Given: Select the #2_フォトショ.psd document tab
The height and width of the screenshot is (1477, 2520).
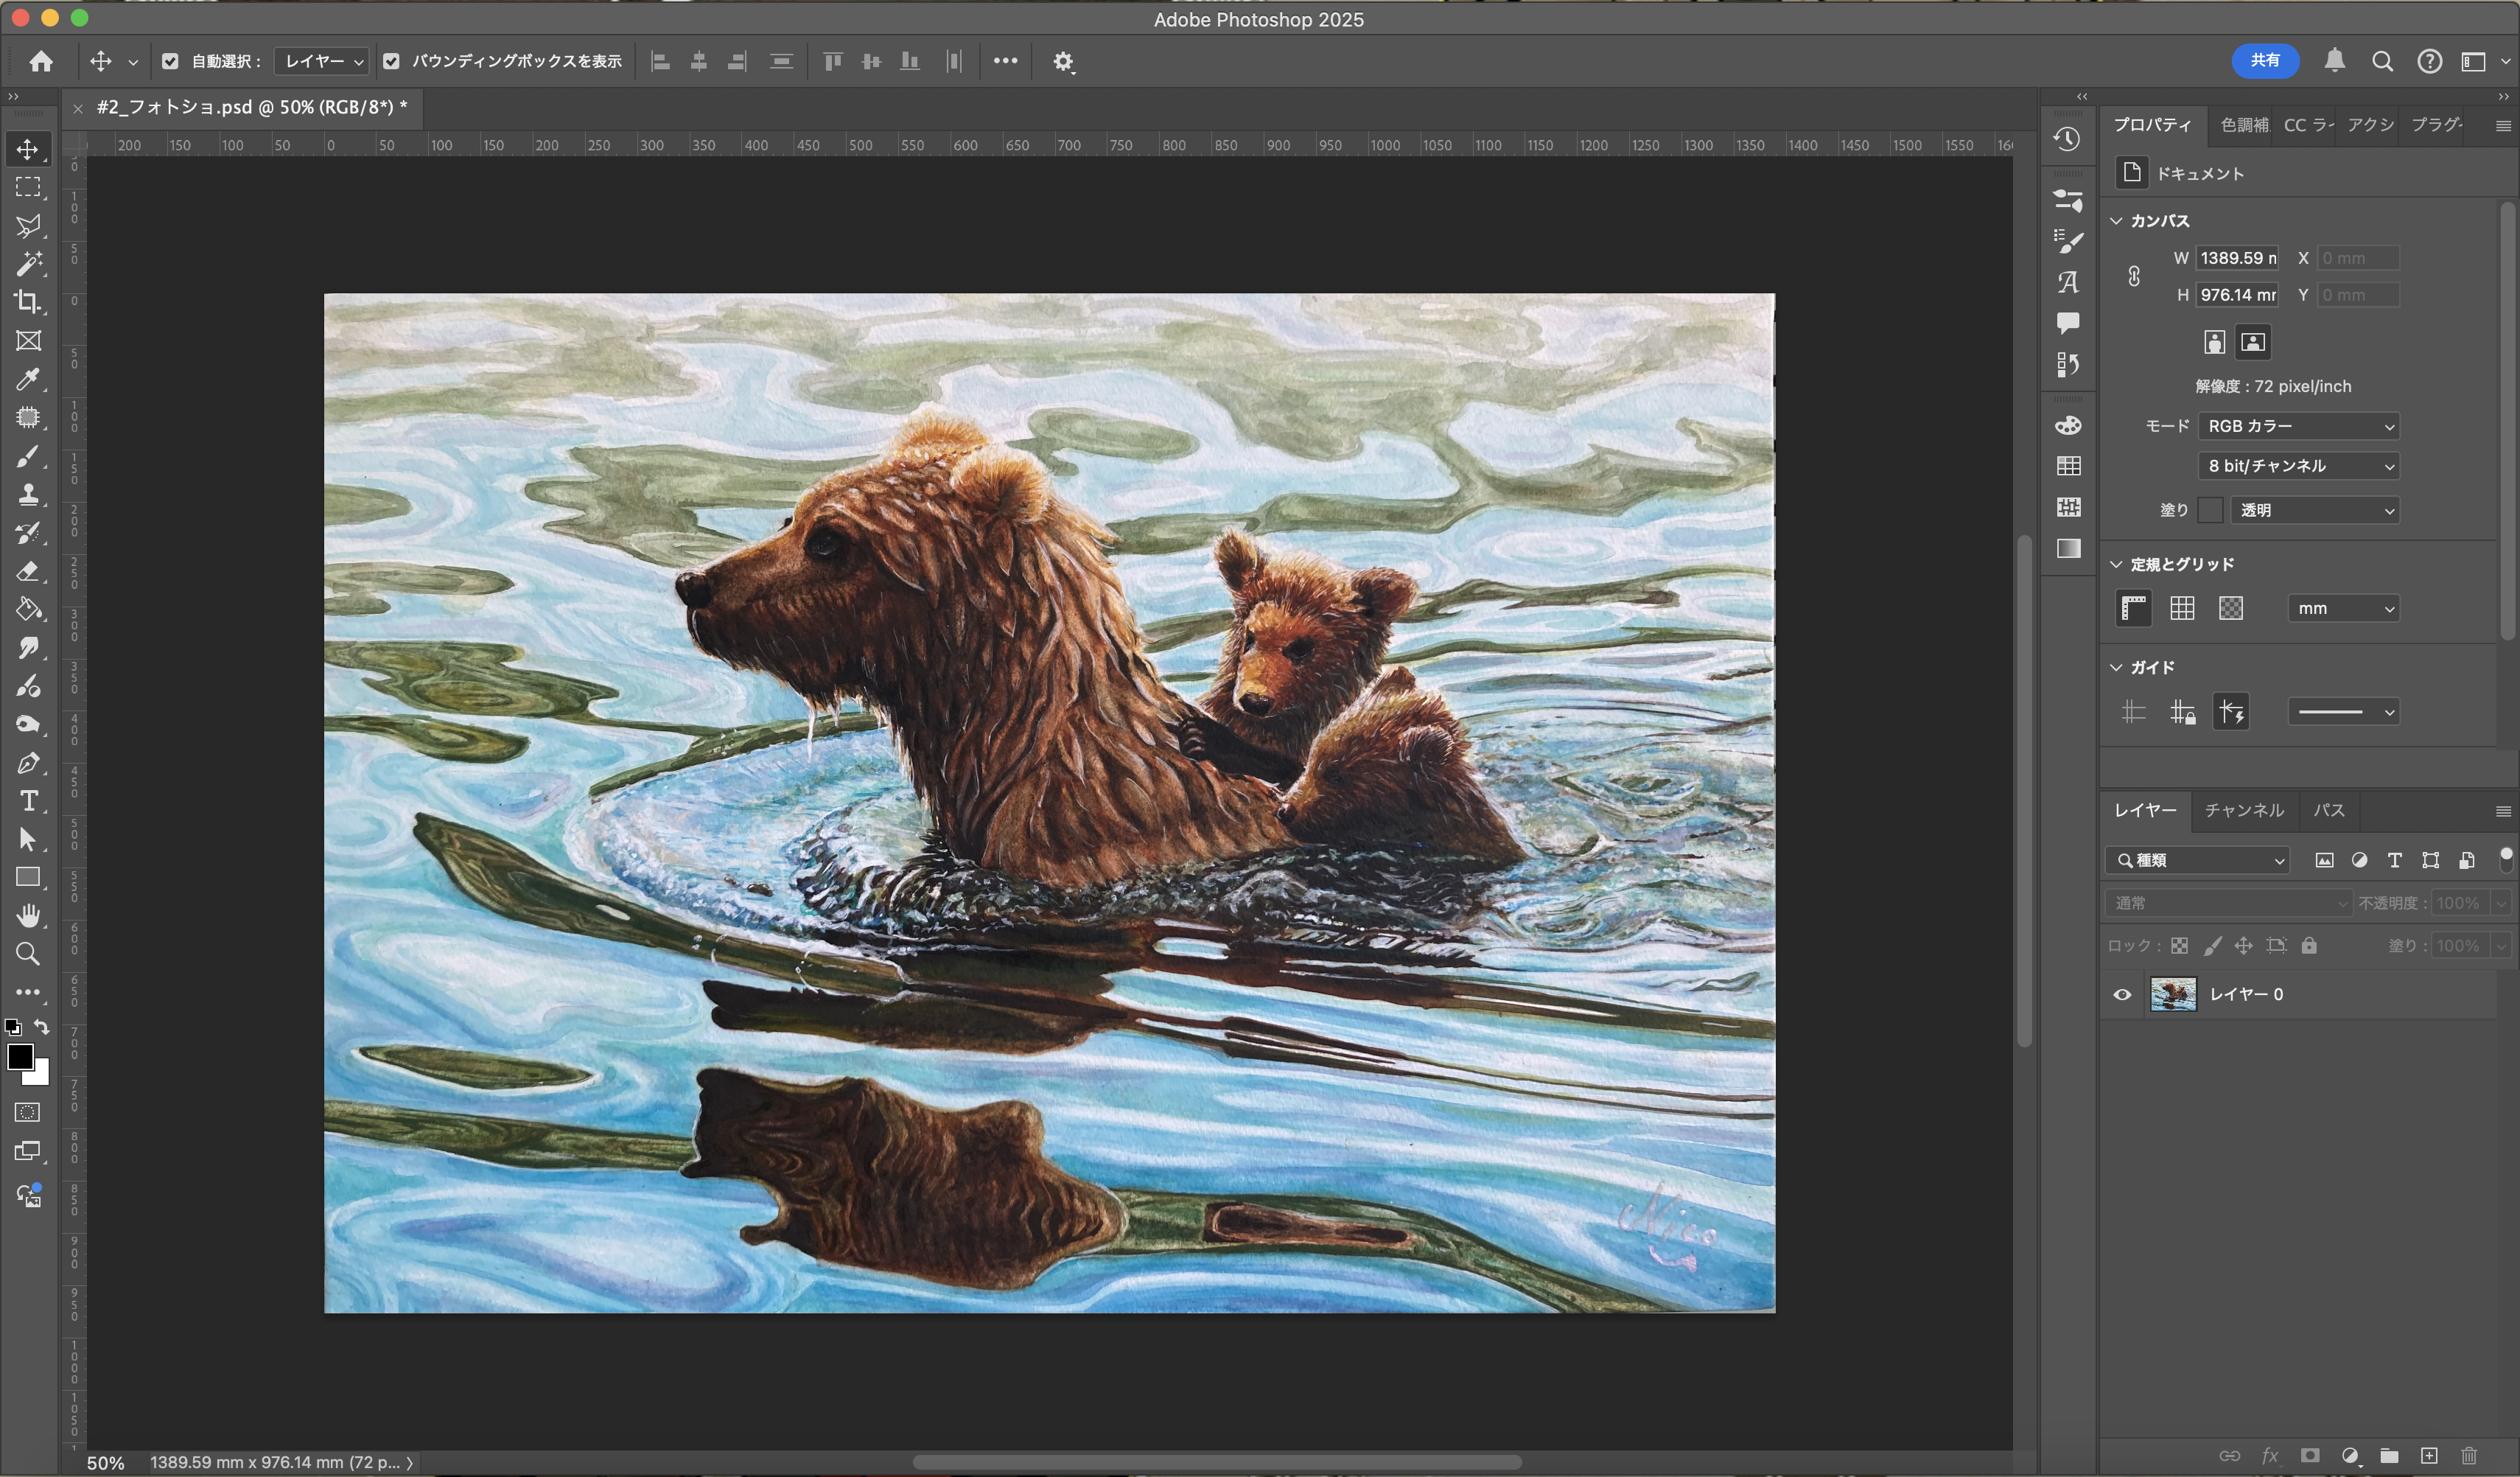Looking at the screenshot, I should pyautogui.click(x=251, y=107).
